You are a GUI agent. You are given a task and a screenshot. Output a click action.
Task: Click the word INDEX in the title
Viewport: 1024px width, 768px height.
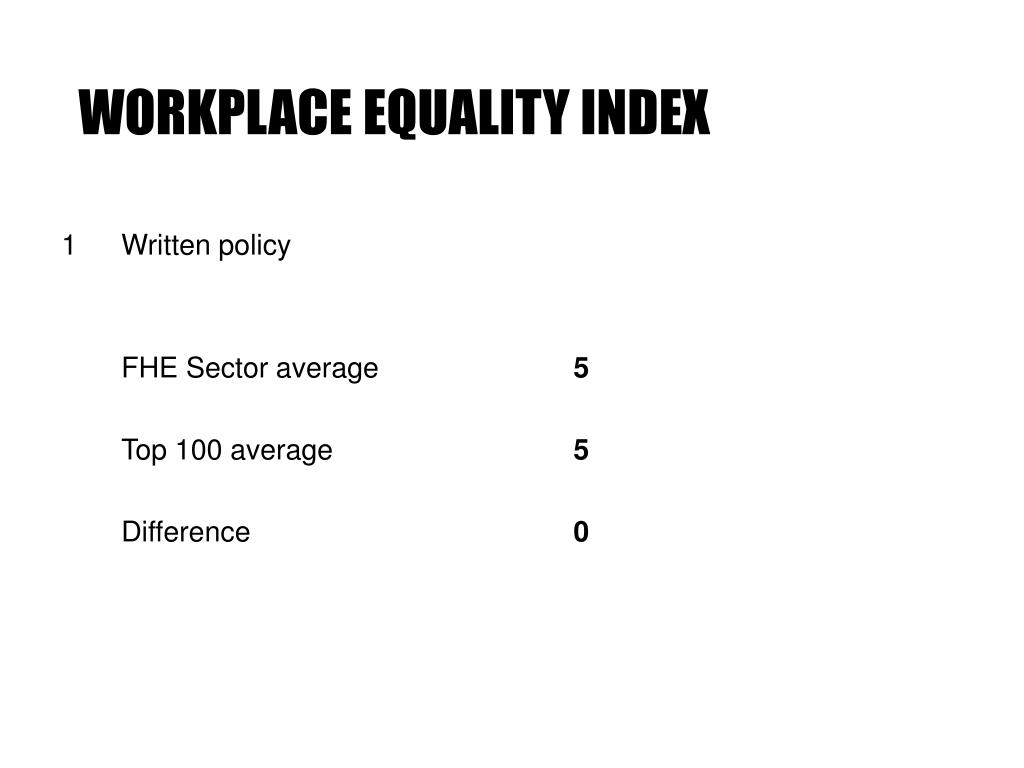coord(645,112)
